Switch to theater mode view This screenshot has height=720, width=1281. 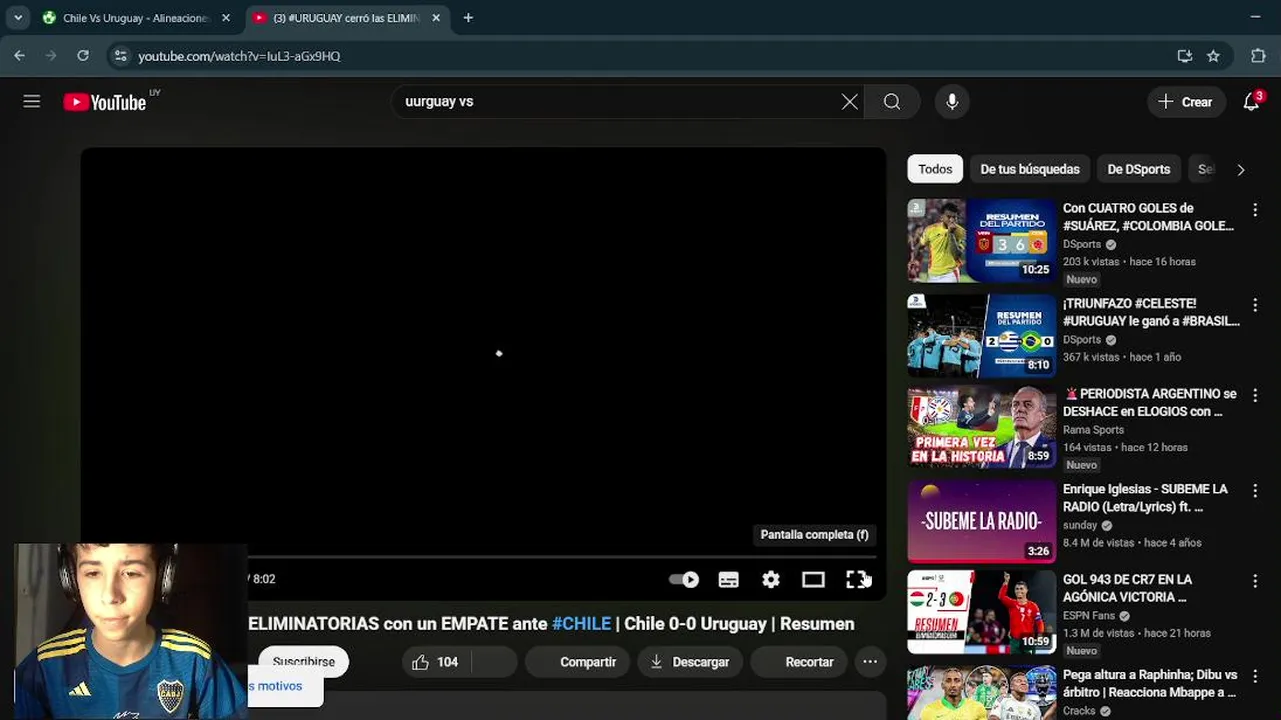pos(813,579)
